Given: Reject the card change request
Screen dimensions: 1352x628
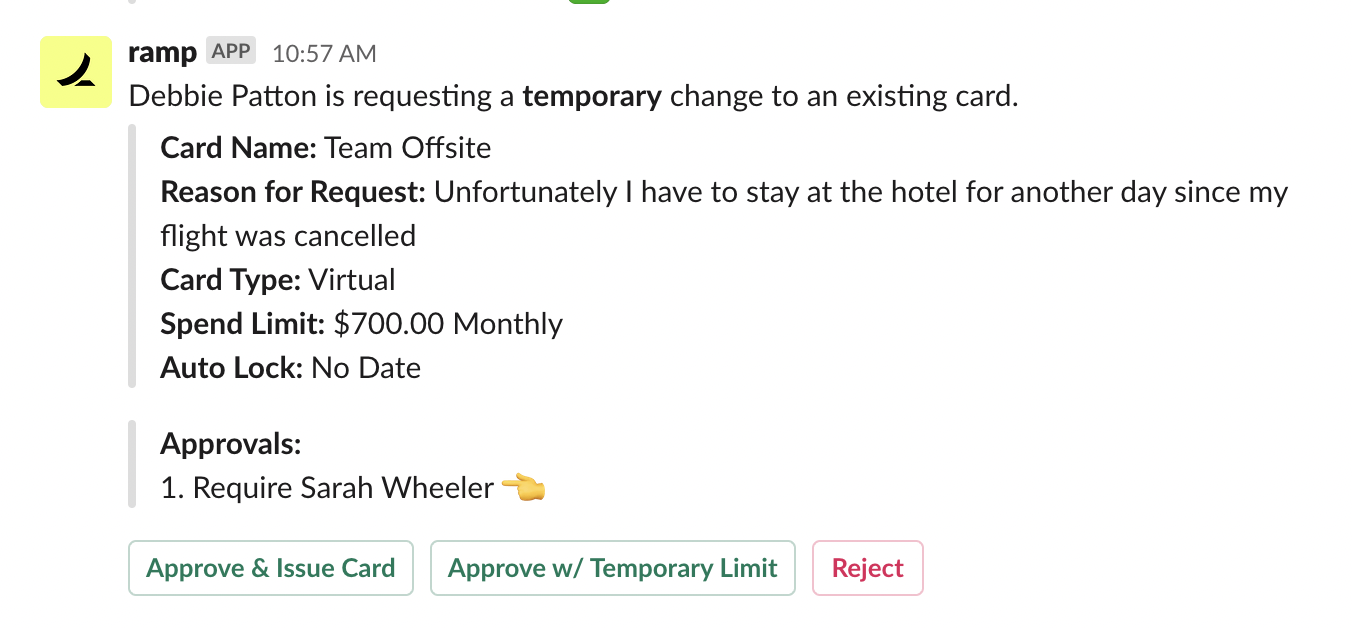Looking at the screenshot, I should 868,568.
